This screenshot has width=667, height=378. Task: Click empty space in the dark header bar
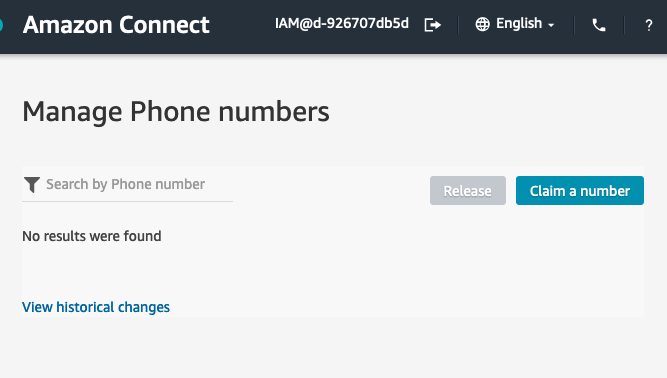pyautogui.click(x=242, y=43)
